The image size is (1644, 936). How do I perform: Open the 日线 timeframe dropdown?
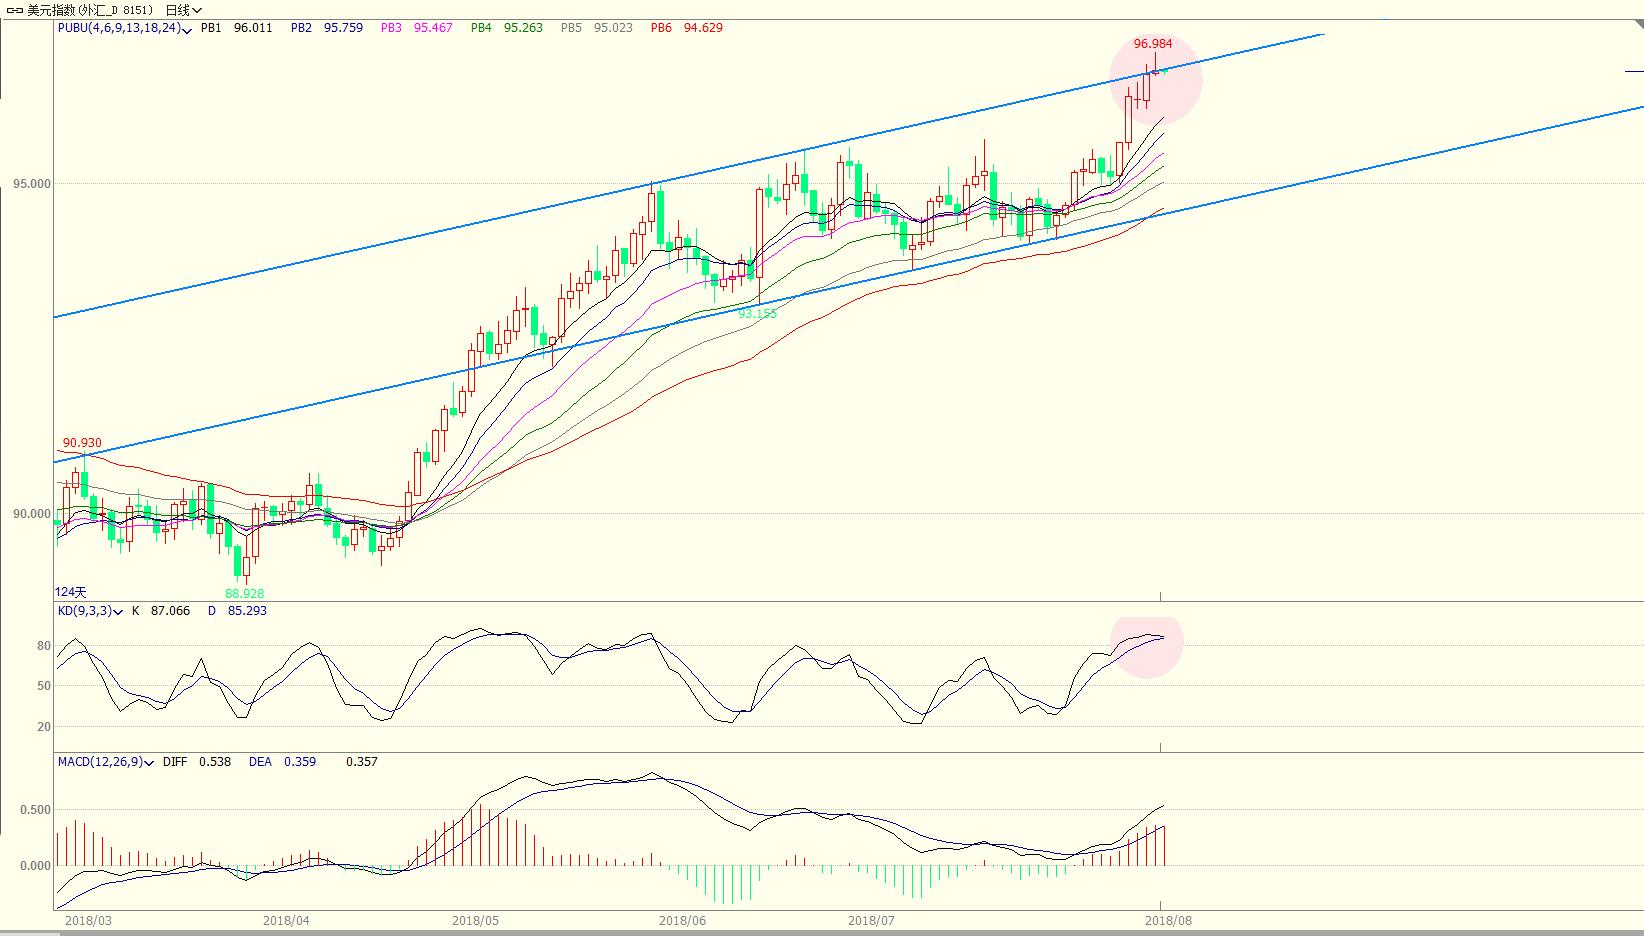coord(183,10)
